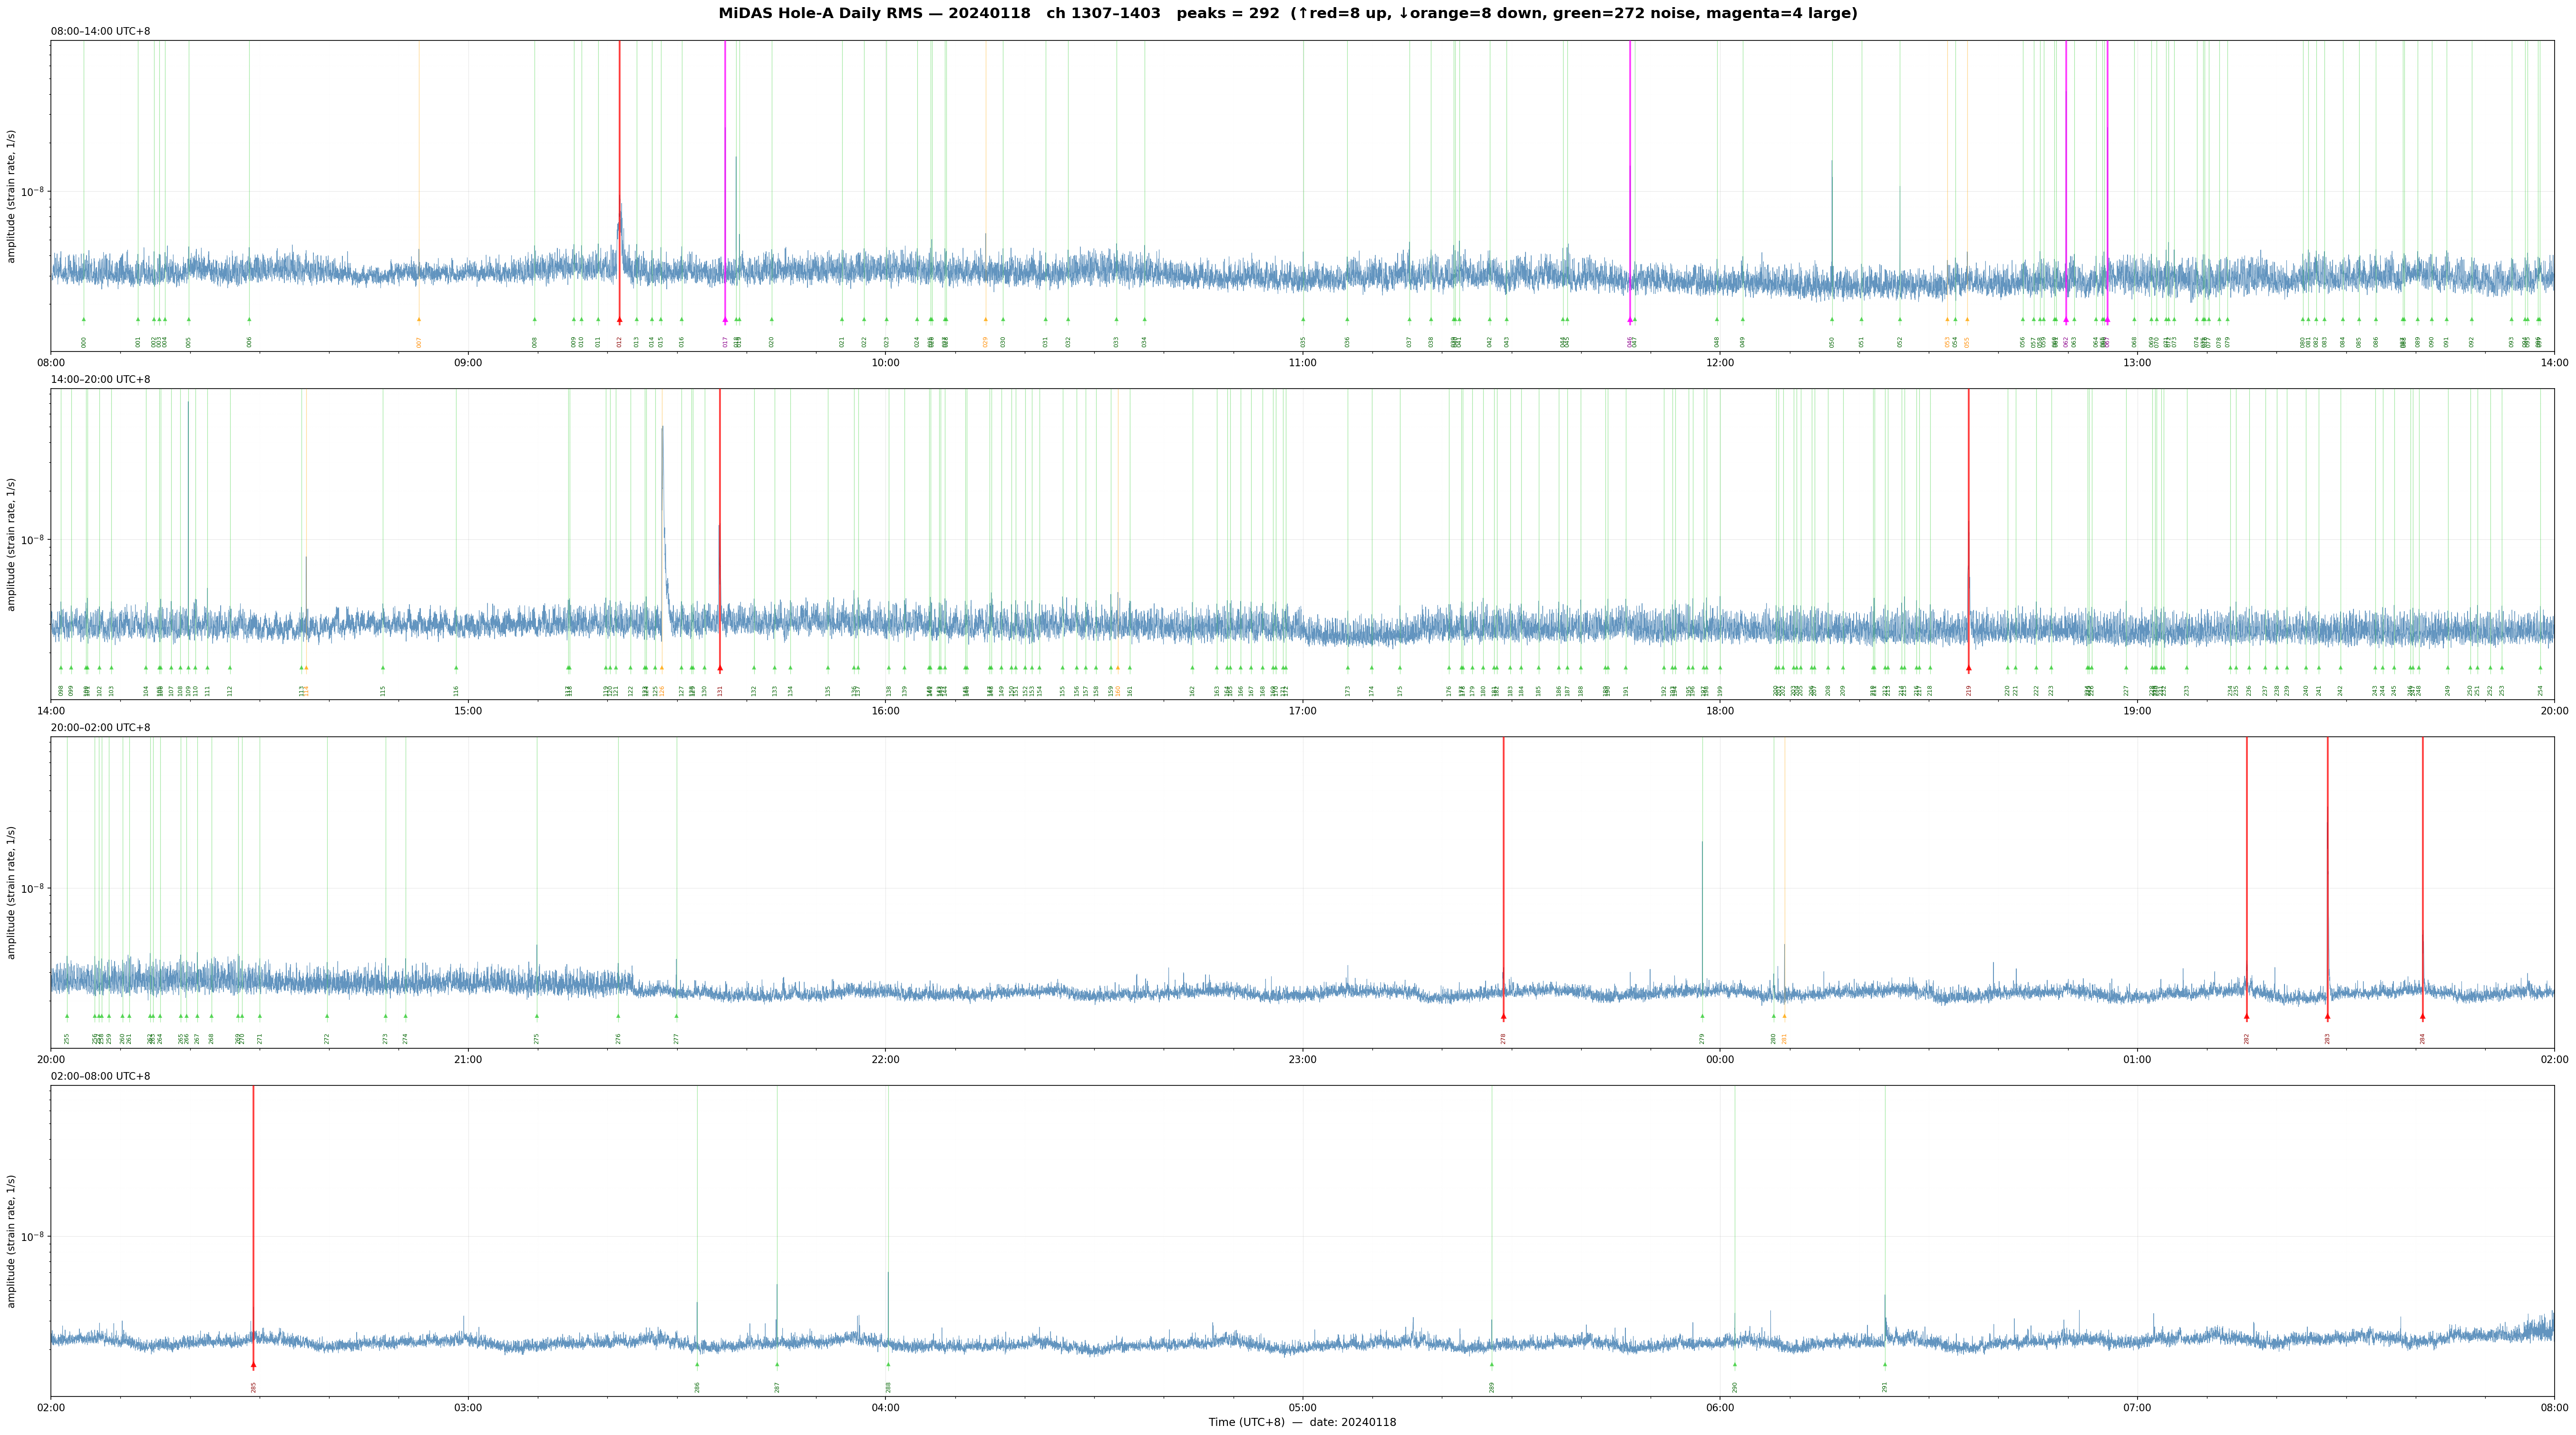
Task: Click the peak number label '276'
Action: click(618, 1038)
